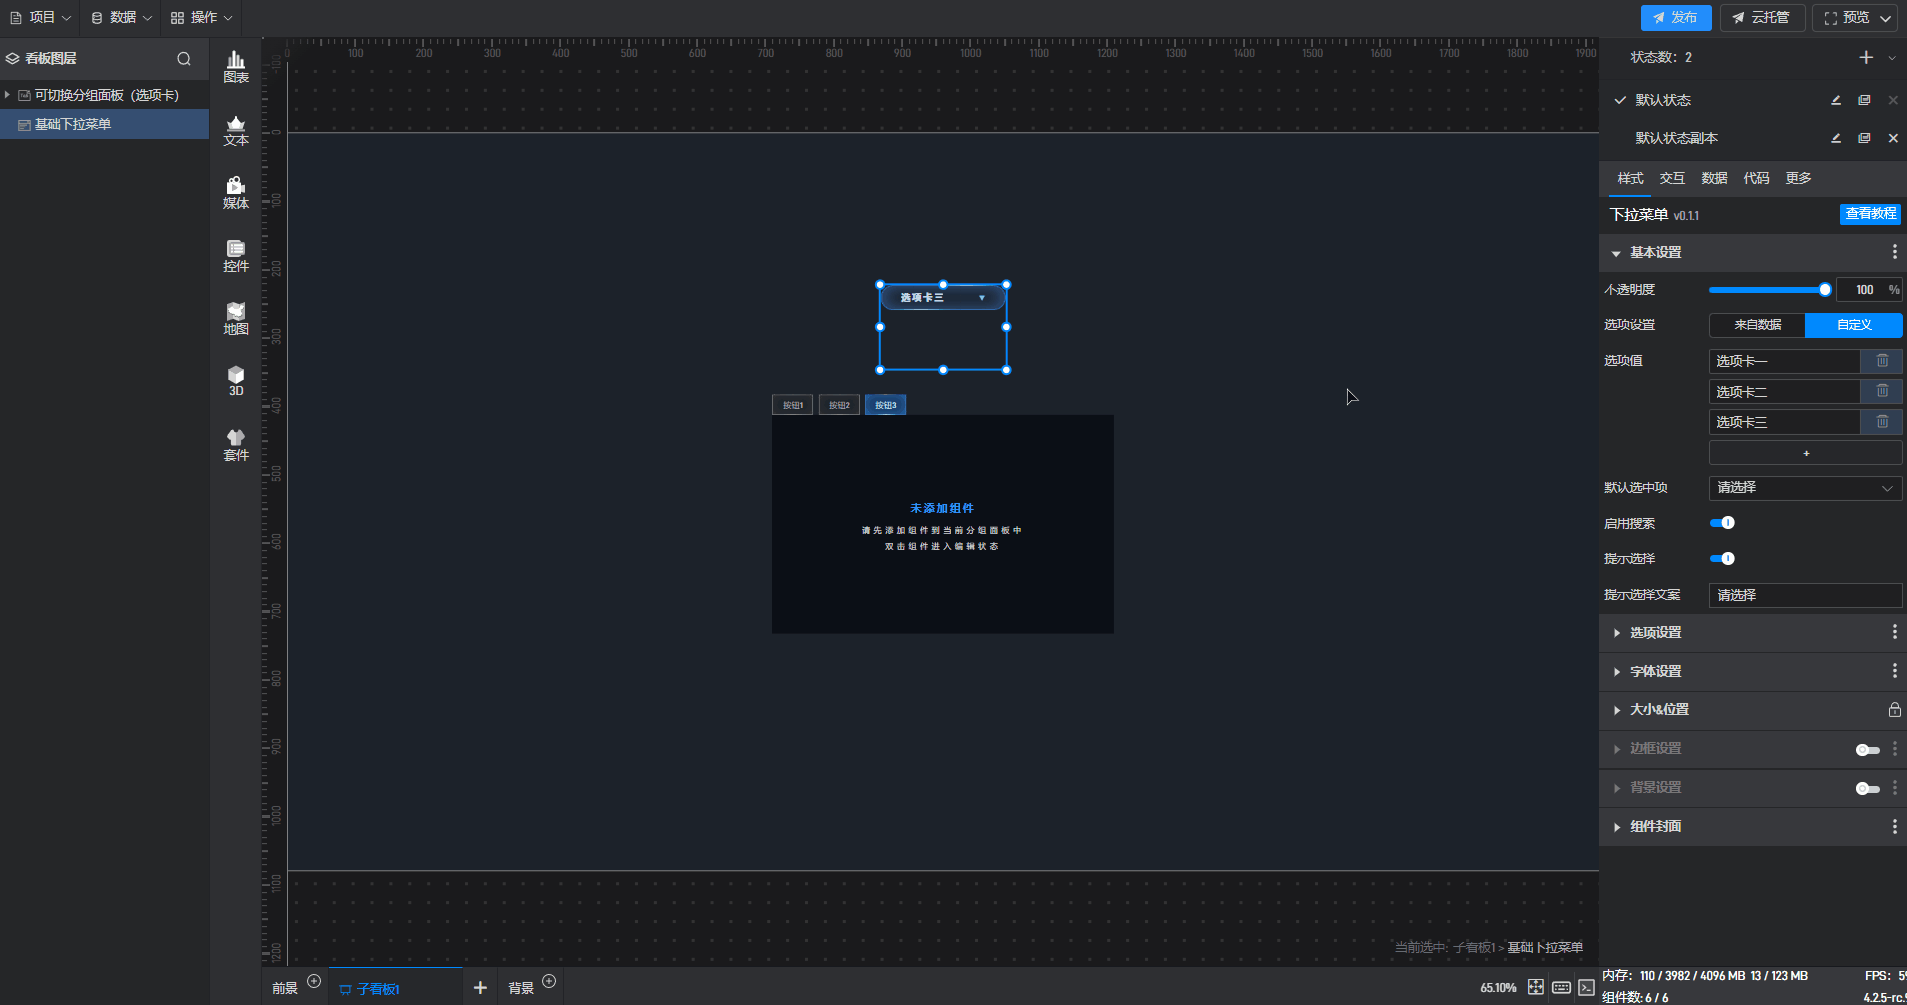The height and width of the screenshot is (1005, 1907).
Task: Switch to the 交互 tab
Action: coord(1672,178)
